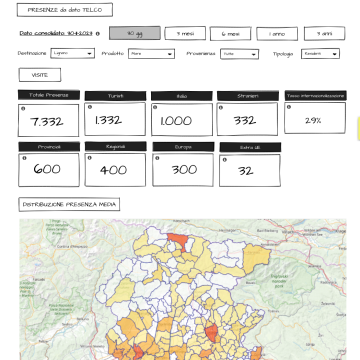
Task: Click info icon in Europa card
Action: tap(157, 158)
